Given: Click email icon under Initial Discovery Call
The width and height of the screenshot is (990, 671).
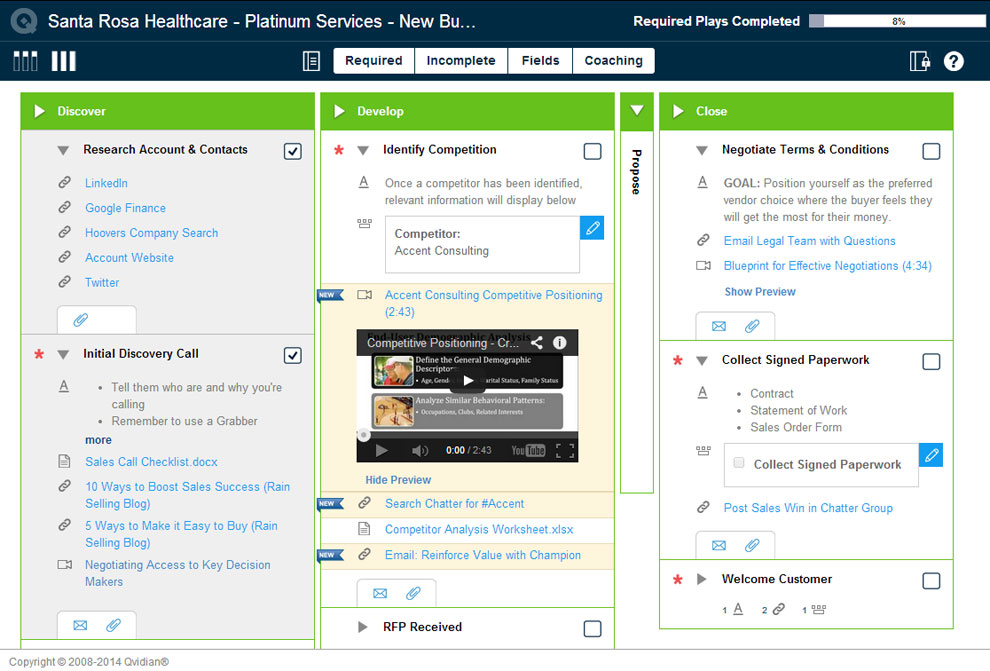Looking at the screenshot, I should click(x=80, y=626).
